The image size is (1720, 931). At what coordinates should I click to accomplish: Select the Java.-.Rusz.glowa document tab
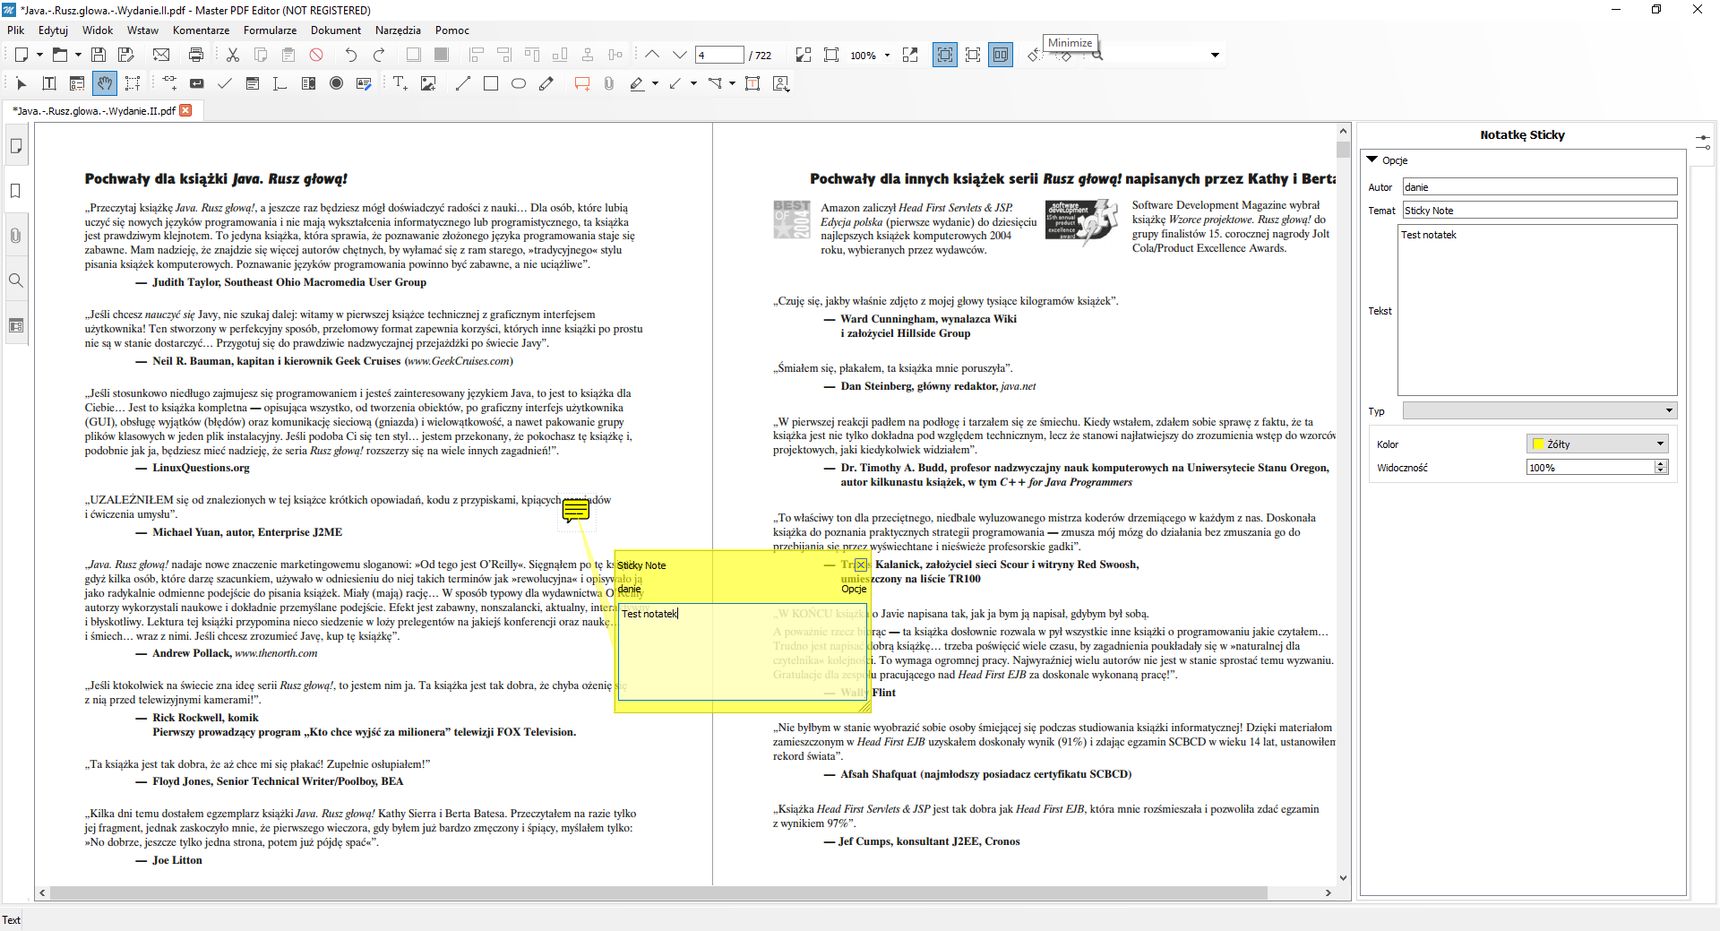(94, 111)
